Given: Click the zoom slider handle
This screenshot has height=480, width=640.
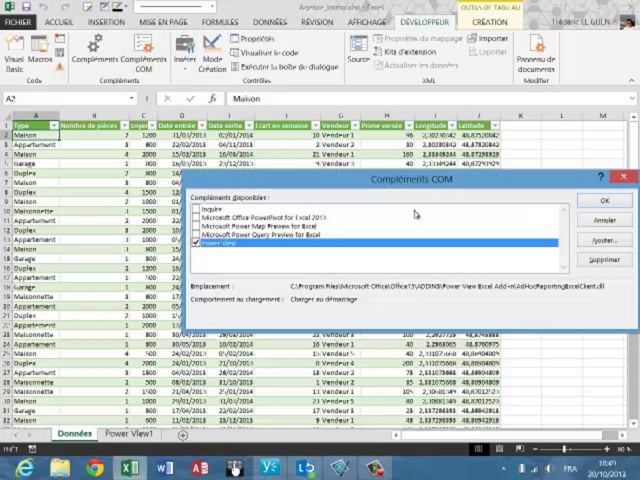Looking at the screenshot, I should (x=564, y=449).
